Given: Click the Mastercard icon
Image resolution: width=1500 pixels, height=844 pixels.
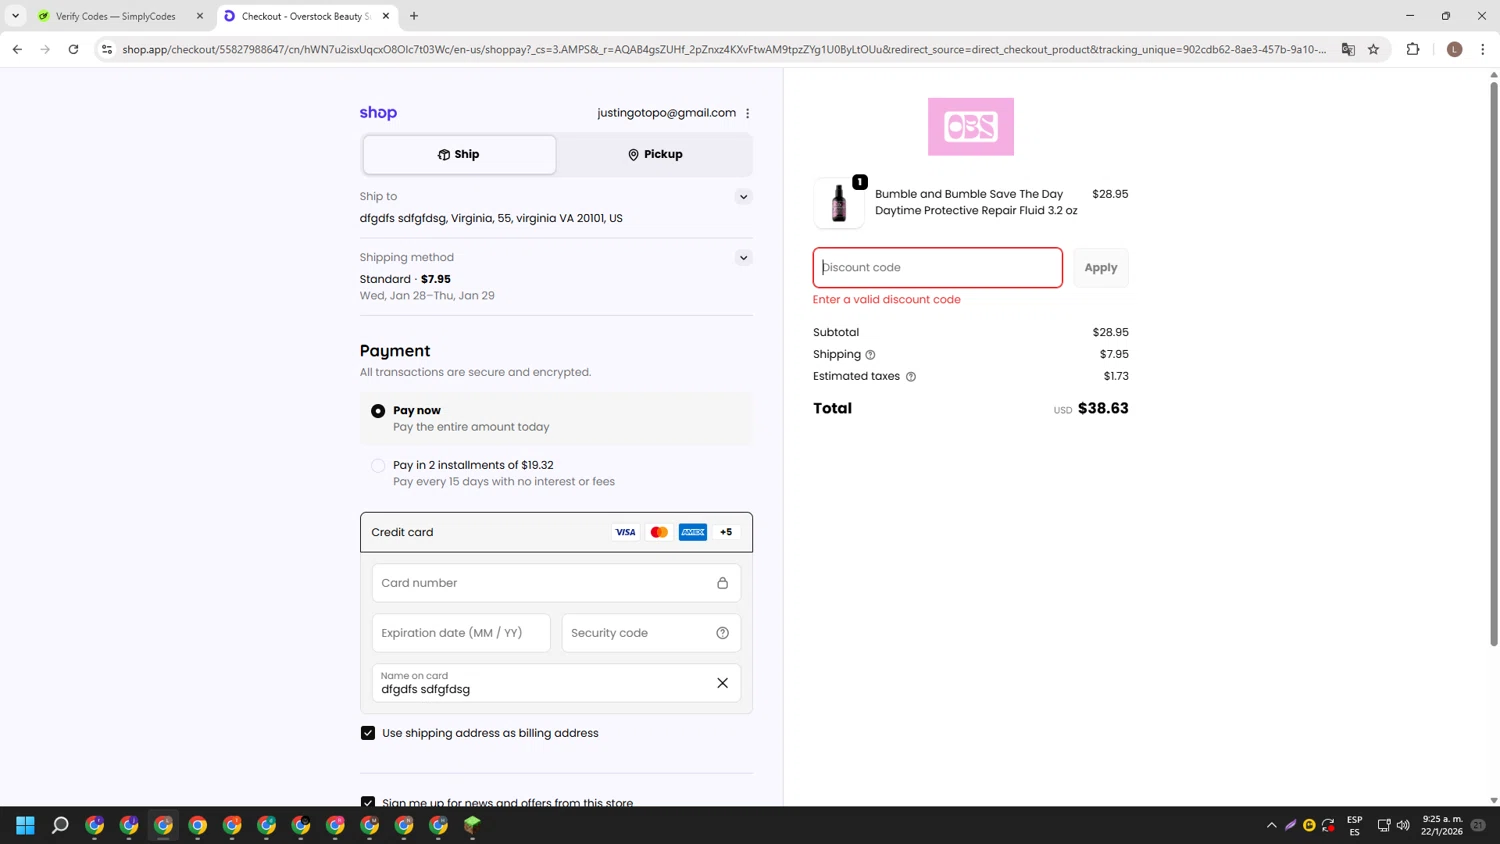Looking at the screenshot, I should click(659, 532).
